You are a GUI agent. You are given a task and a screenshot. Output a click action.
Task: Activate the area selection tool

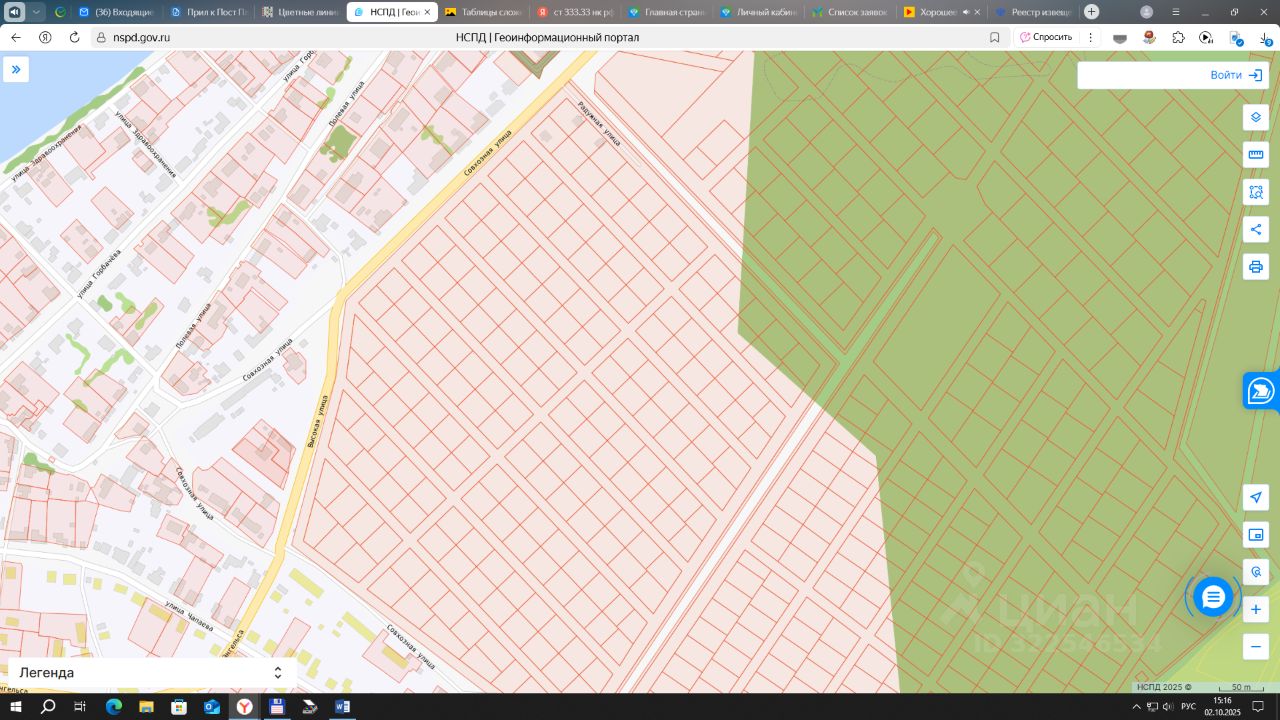click(1256, 192)
